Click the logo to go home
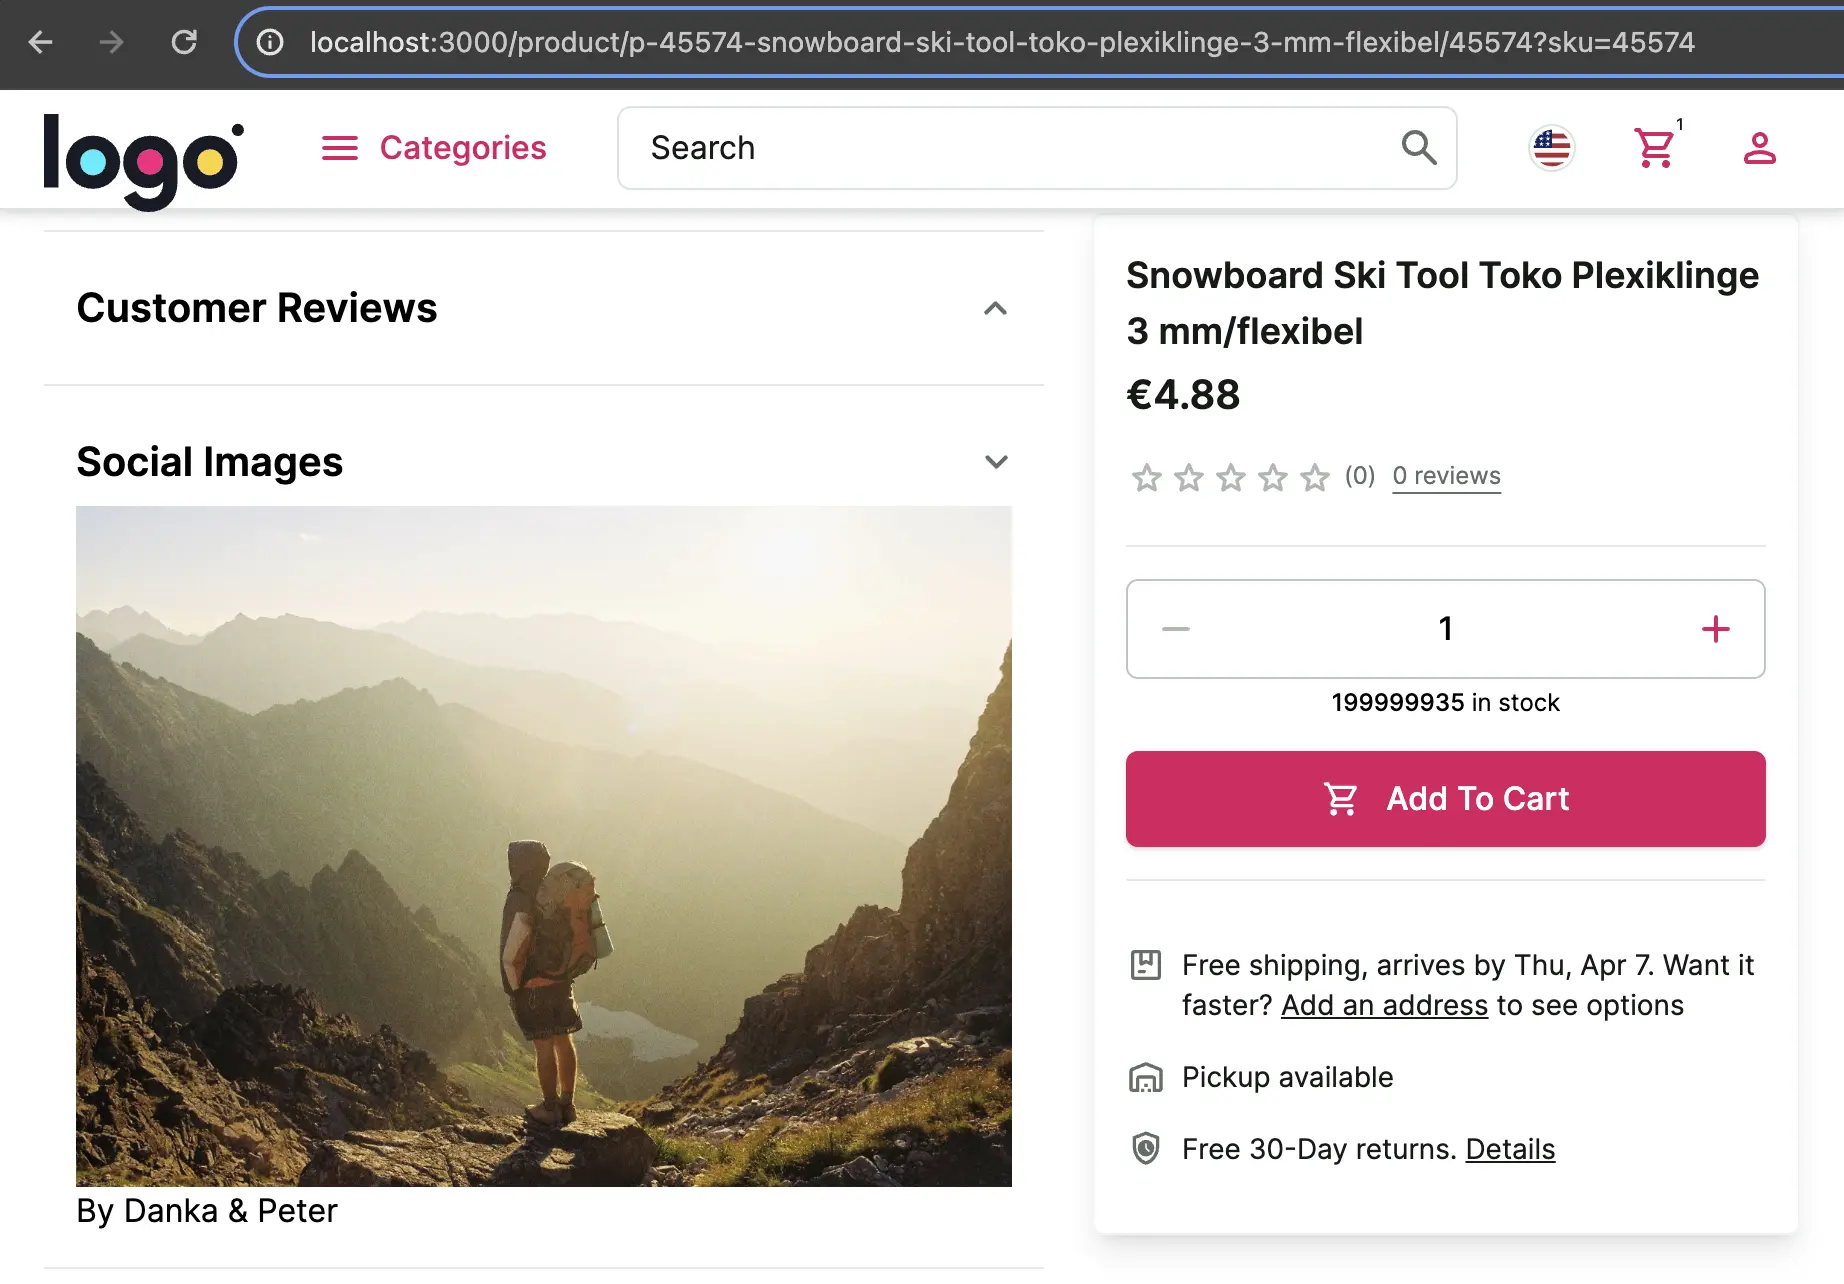 [x=143, y=158]
